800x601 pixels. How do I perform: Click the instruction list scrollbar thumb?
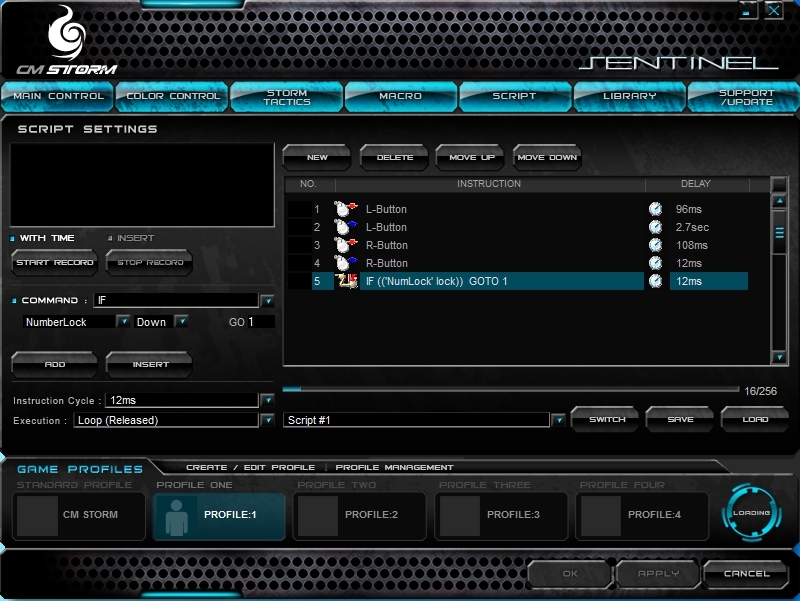(x=779, y=233)
